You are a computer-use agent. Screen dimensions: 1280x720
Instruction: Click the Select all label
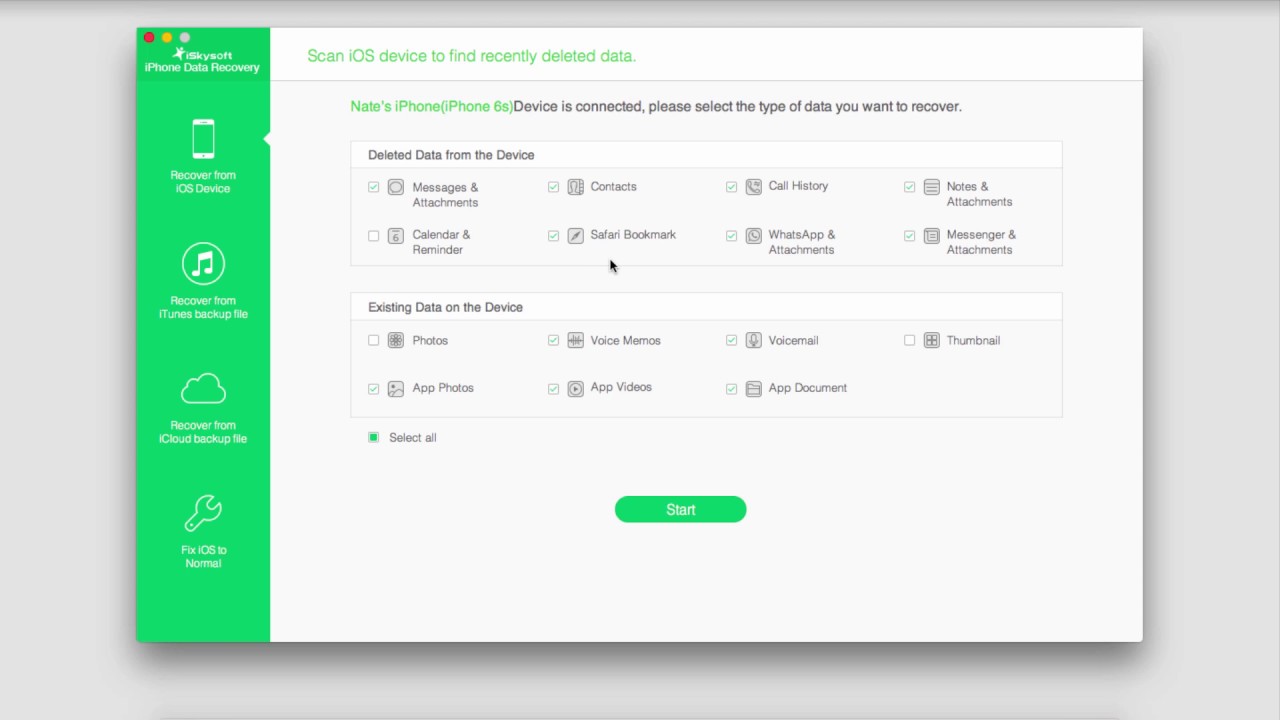pos(413,438)
